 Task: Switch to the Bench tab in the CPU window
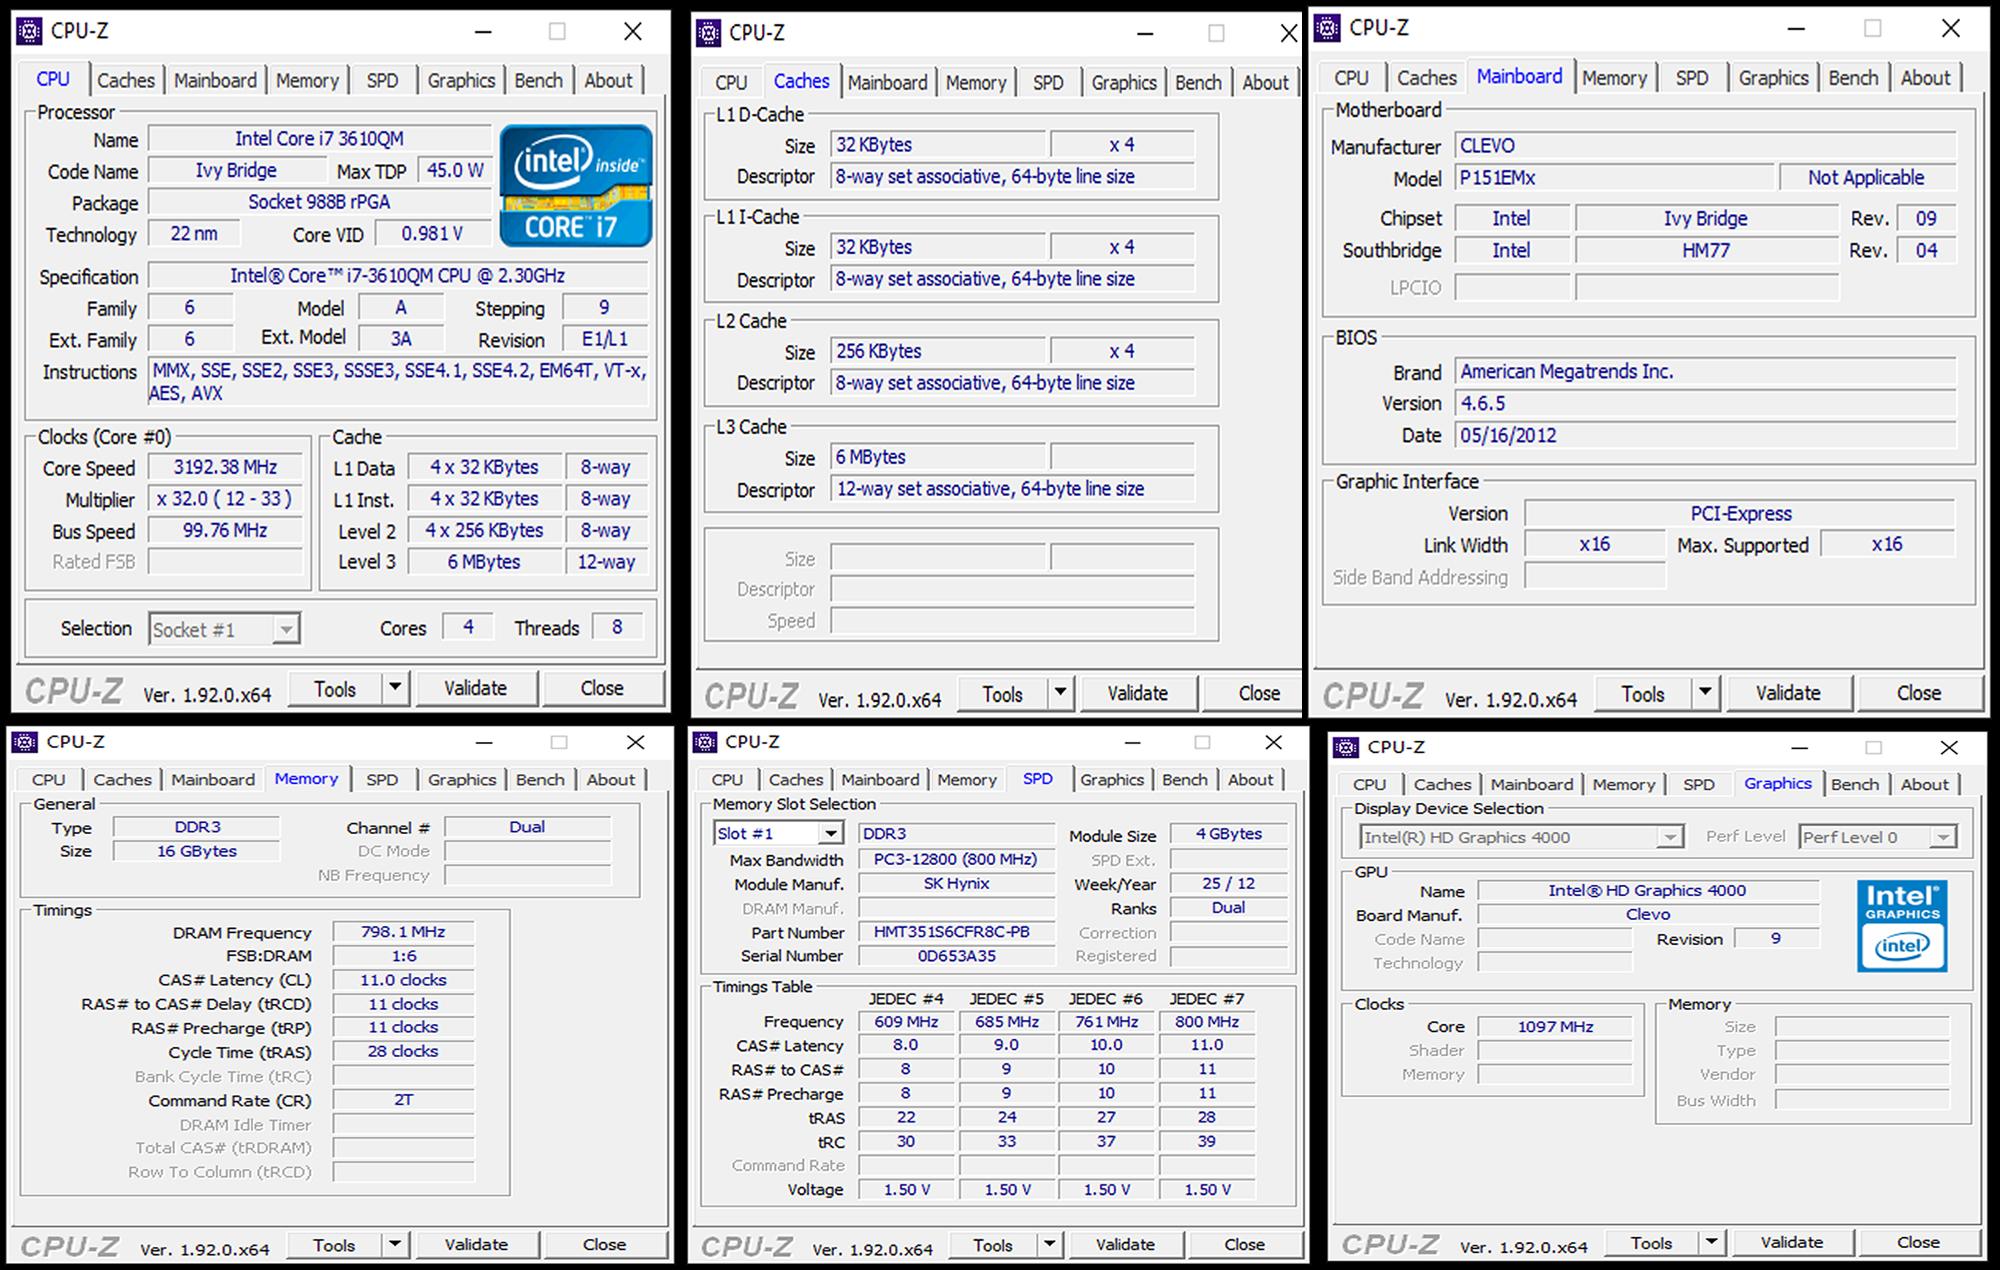pyautogui.click(x=539, y=80)
